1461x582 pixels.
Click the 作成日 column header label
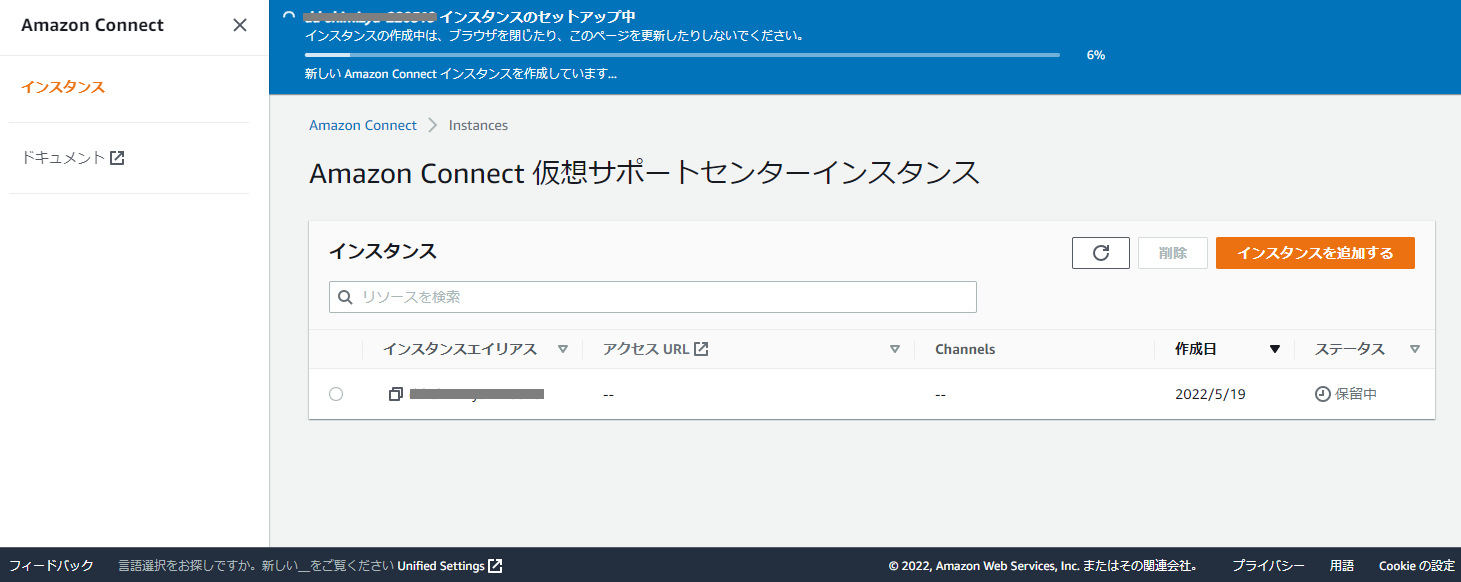pos(1196,349)
